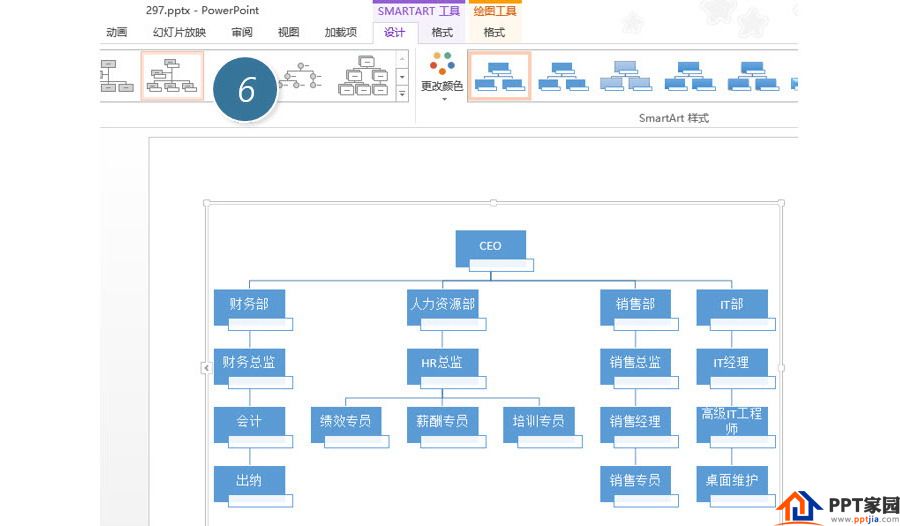
Task: Click the top-left corner handle of the SmartArt frame
Action: pyautogui.click(x=207, y=203)
